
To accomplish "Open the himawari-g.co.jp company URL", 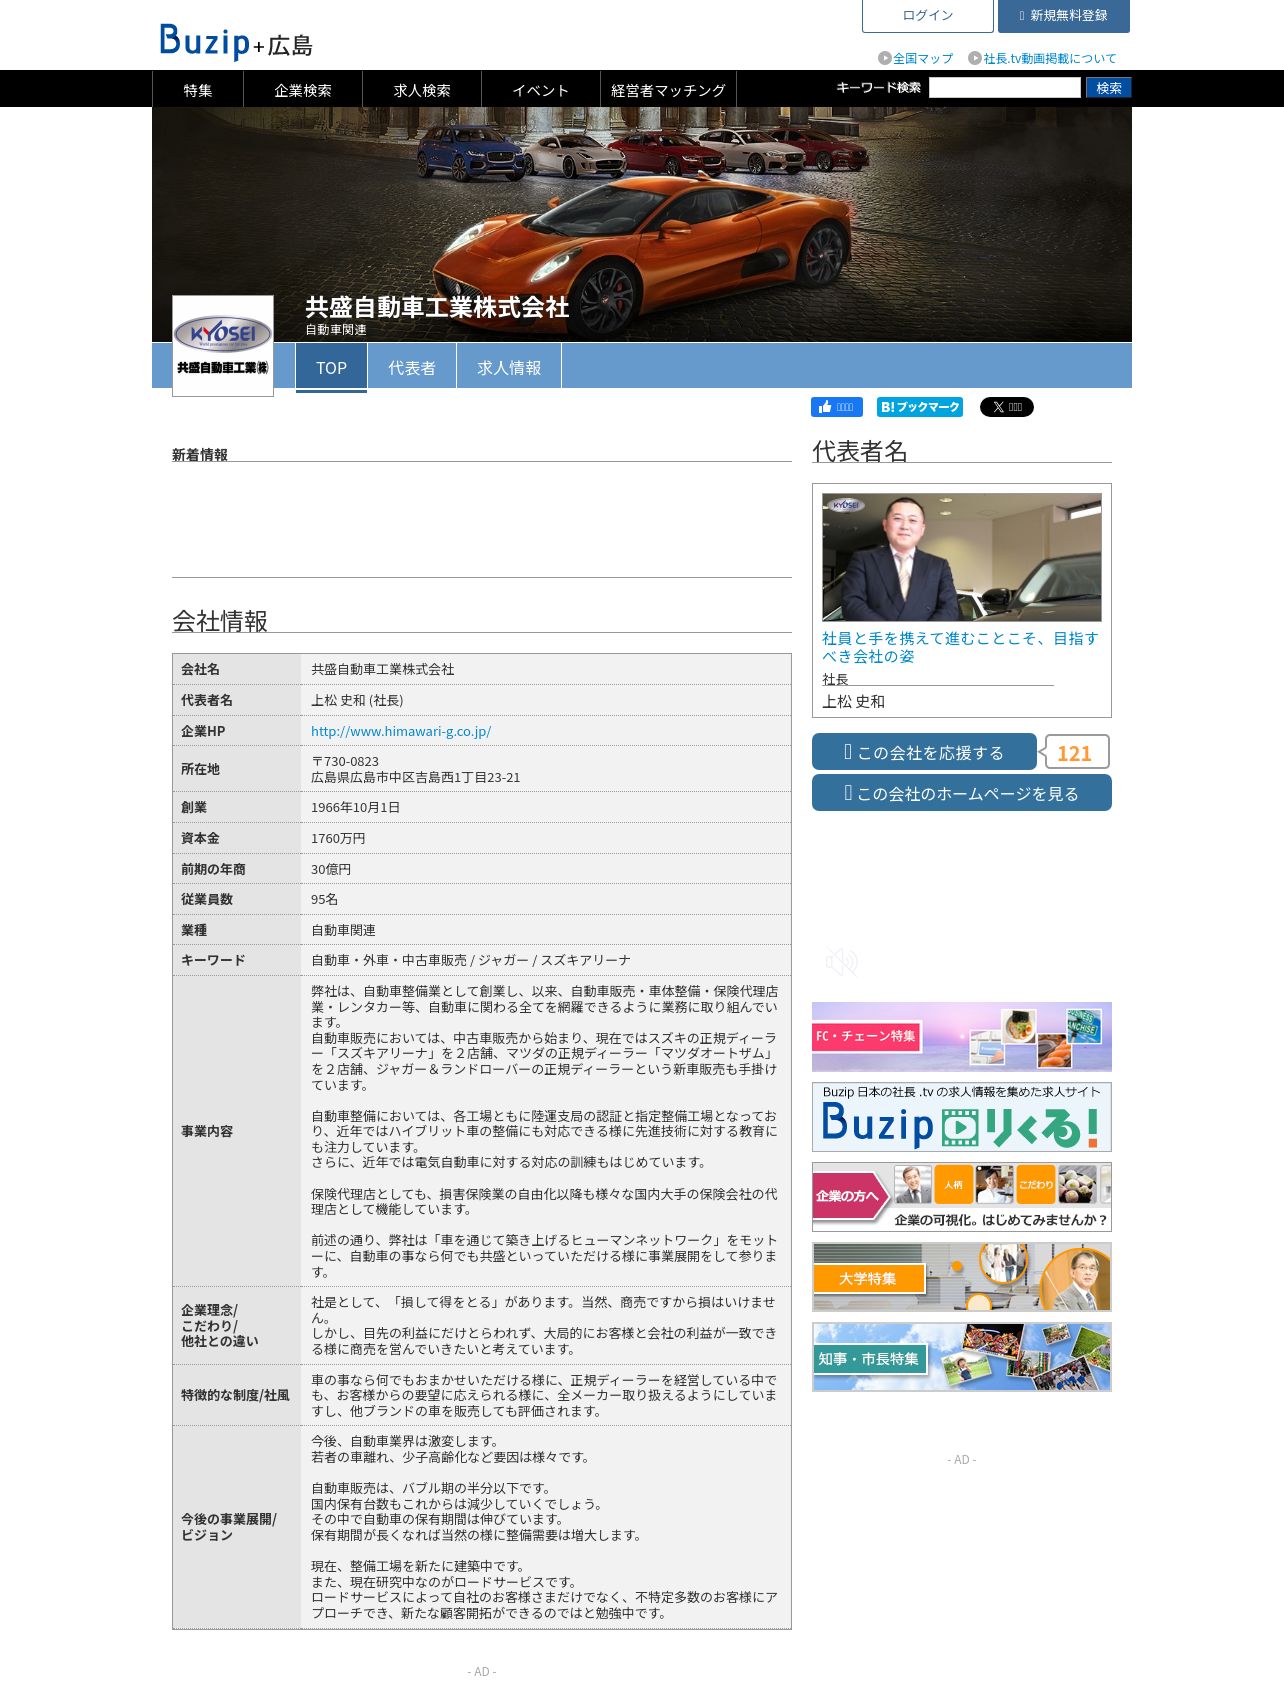I will pyautogui.click(x=401, y=731).
